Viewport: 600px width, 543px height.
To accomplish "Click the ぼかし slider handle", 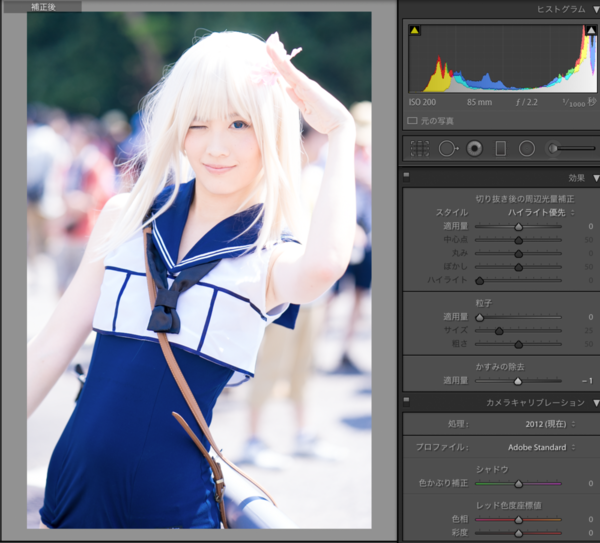I will [518, 267].
